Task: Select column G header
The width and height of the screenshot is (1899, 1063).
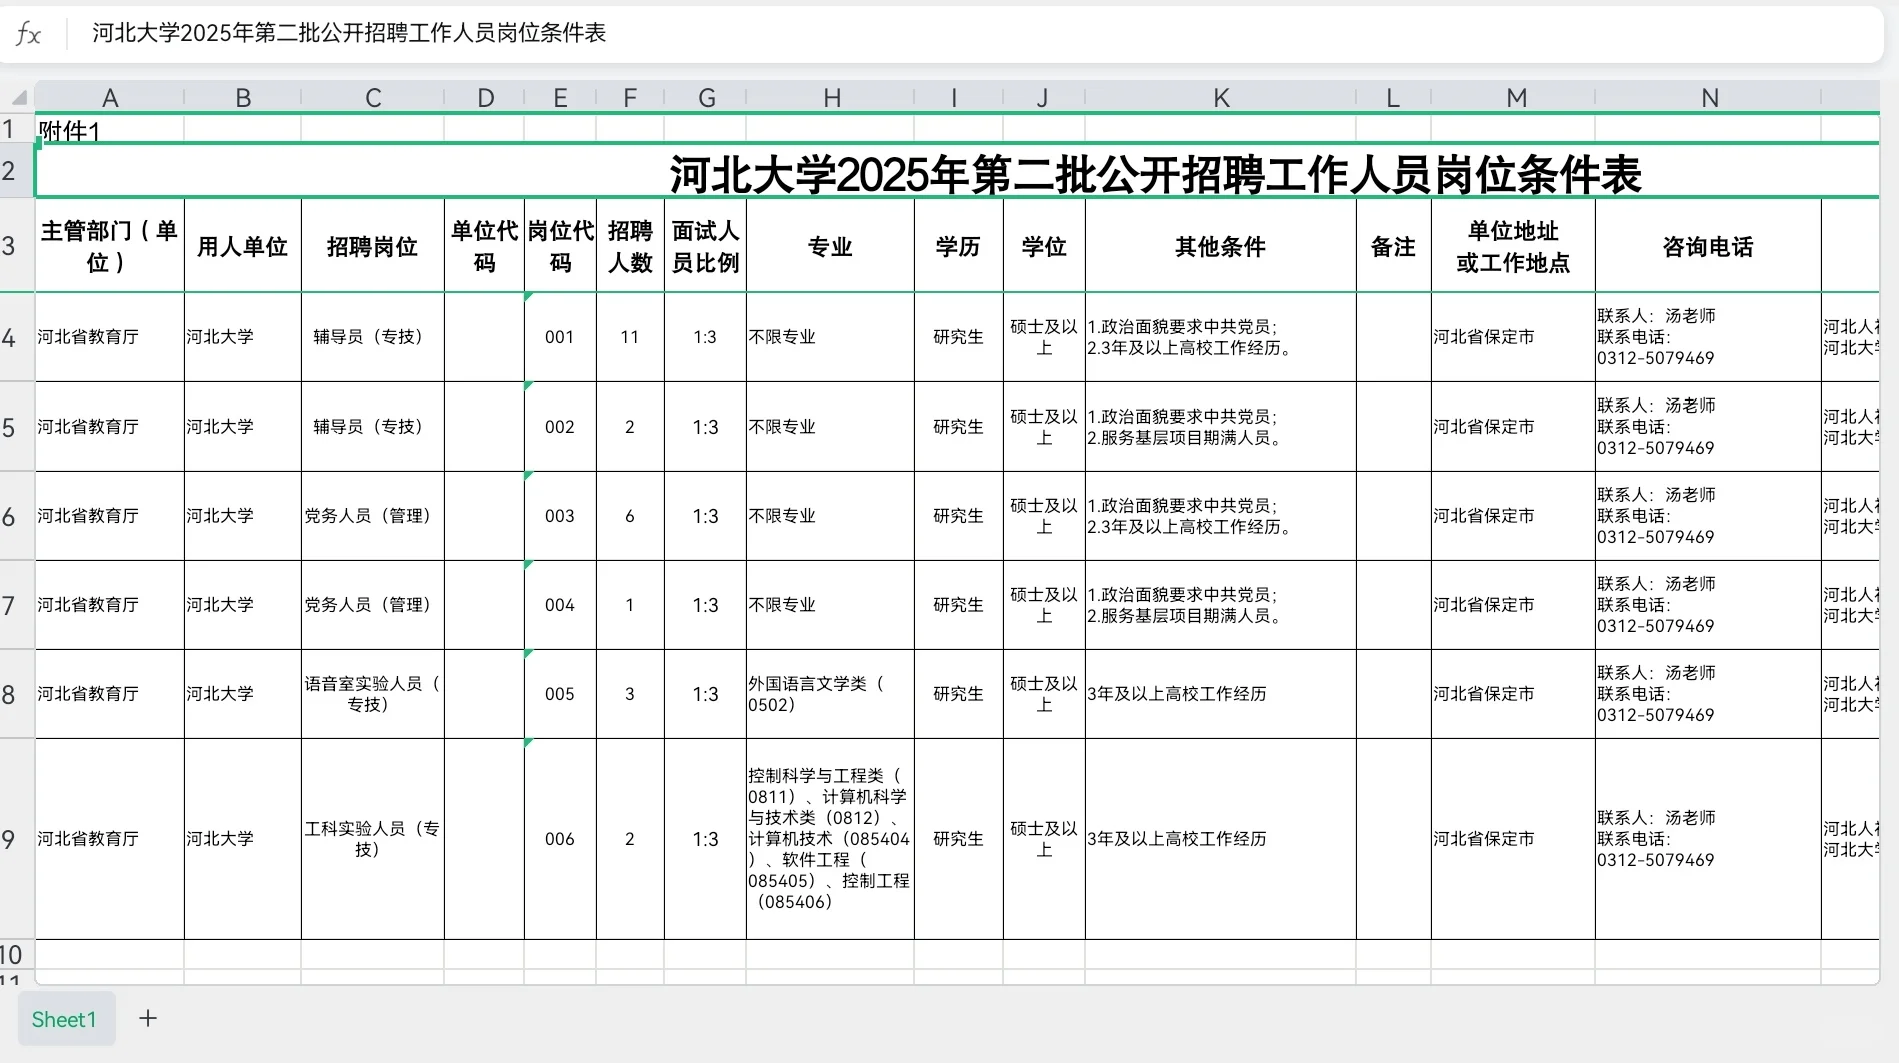Action: (x=706, y=97)
